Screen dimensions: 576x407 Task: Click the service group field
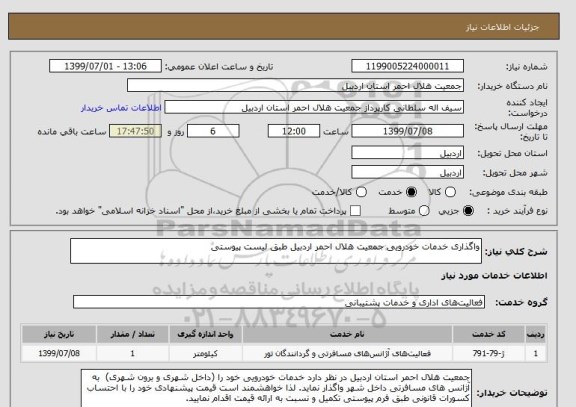279,302
